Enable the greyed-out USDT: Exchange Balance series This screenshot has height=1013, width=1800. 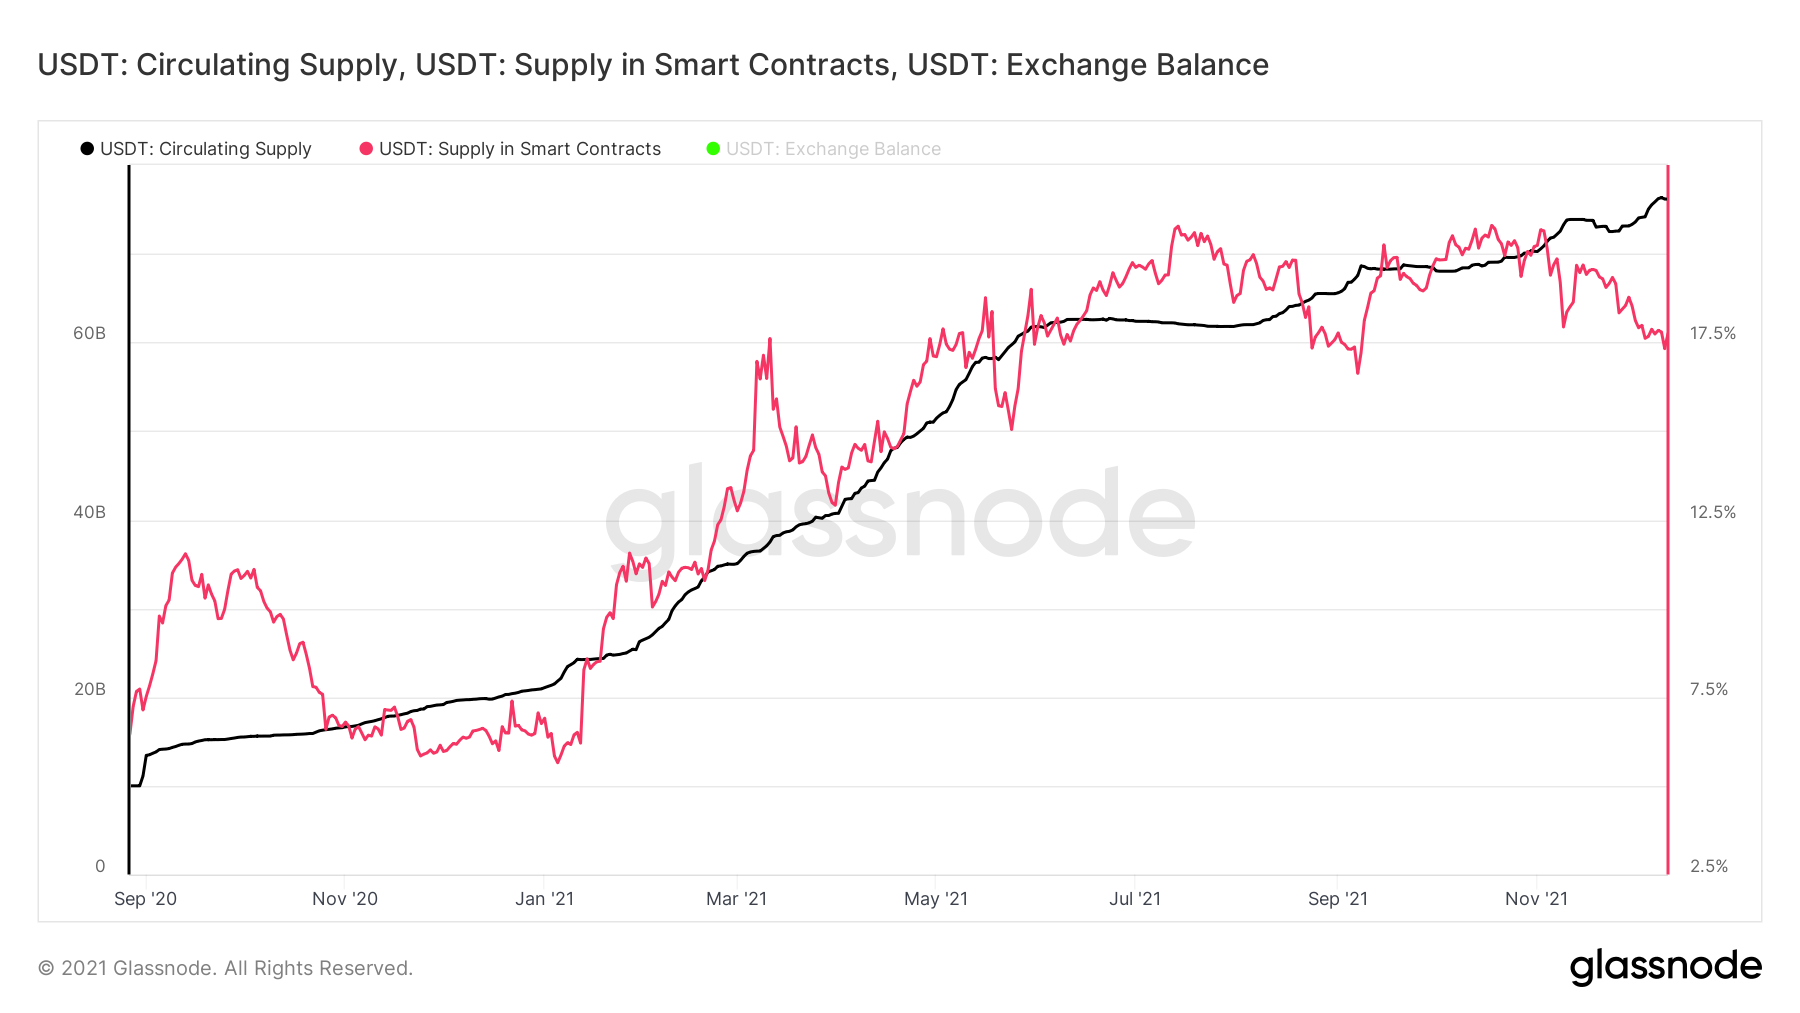point(833,149)
